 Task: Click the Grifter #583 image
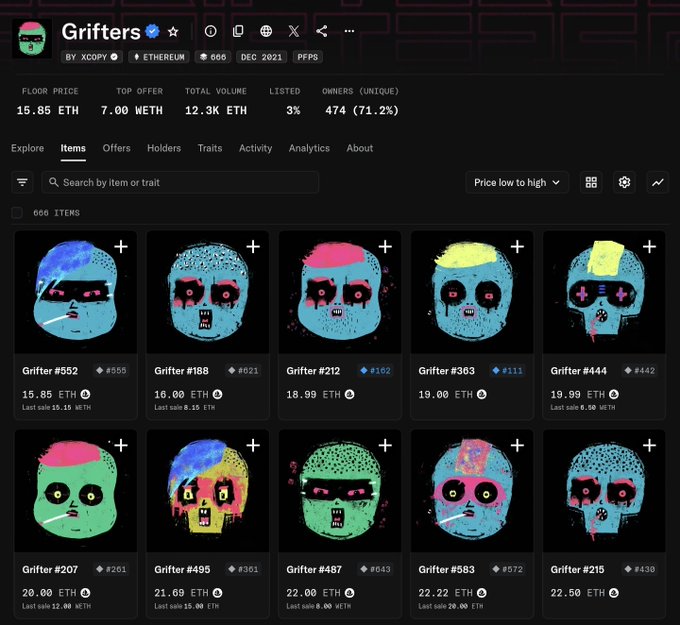pos(472,491)
